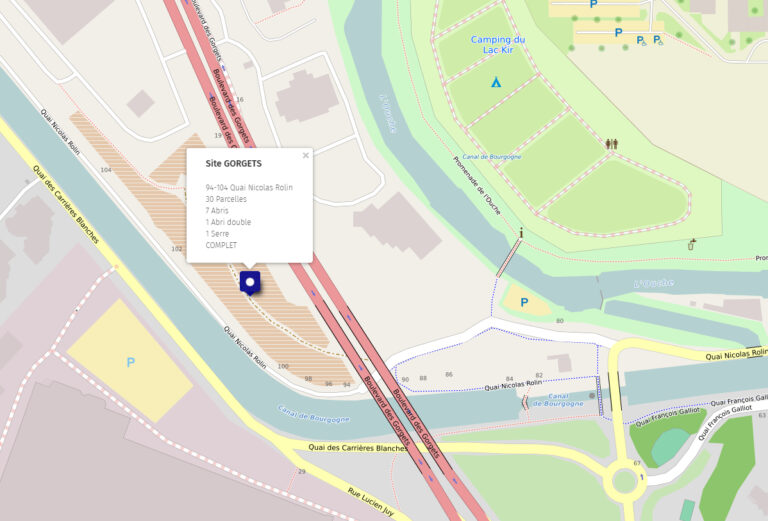Click the 94-104 Quai Nicolas Rolin address
Image resolution: width=768 pixels, height=521 pixels.
tap(249, 188)
